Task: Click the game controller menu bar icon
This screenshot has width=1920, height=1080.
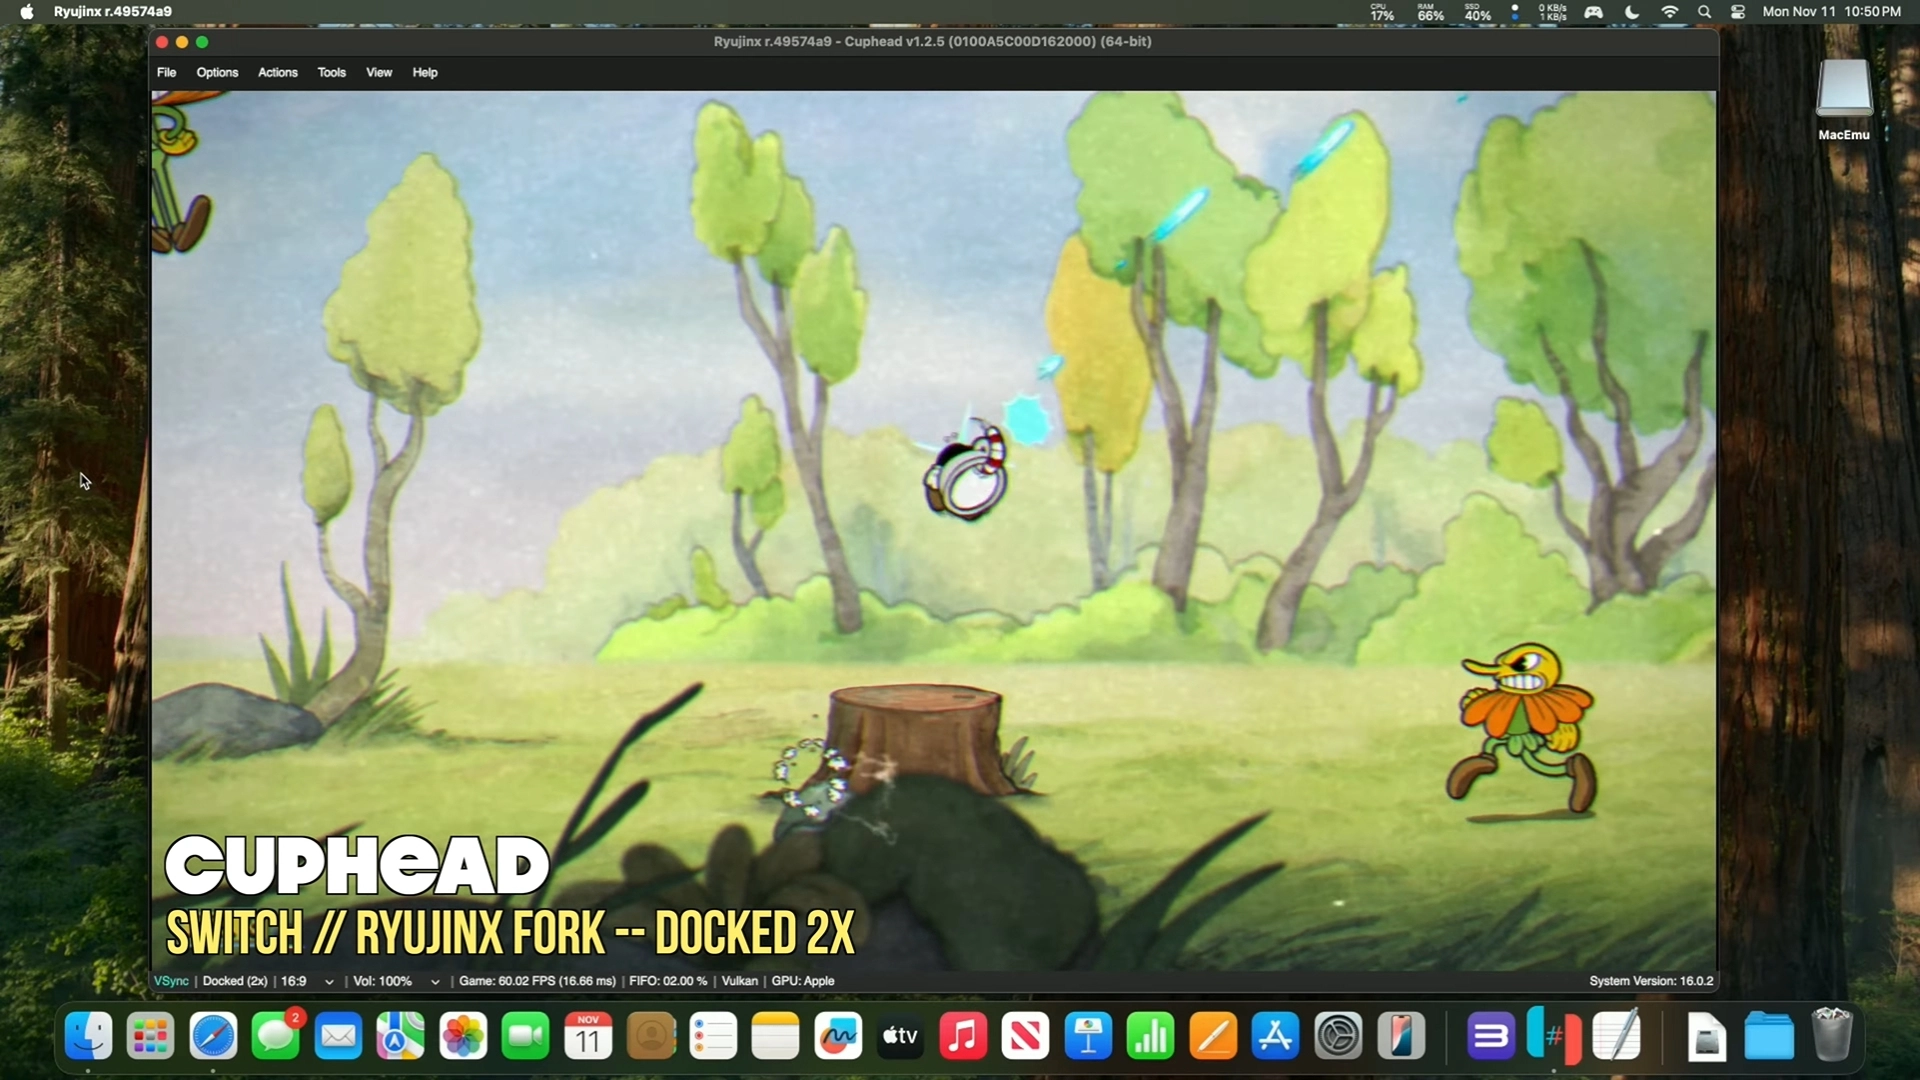Action: 1594,12
